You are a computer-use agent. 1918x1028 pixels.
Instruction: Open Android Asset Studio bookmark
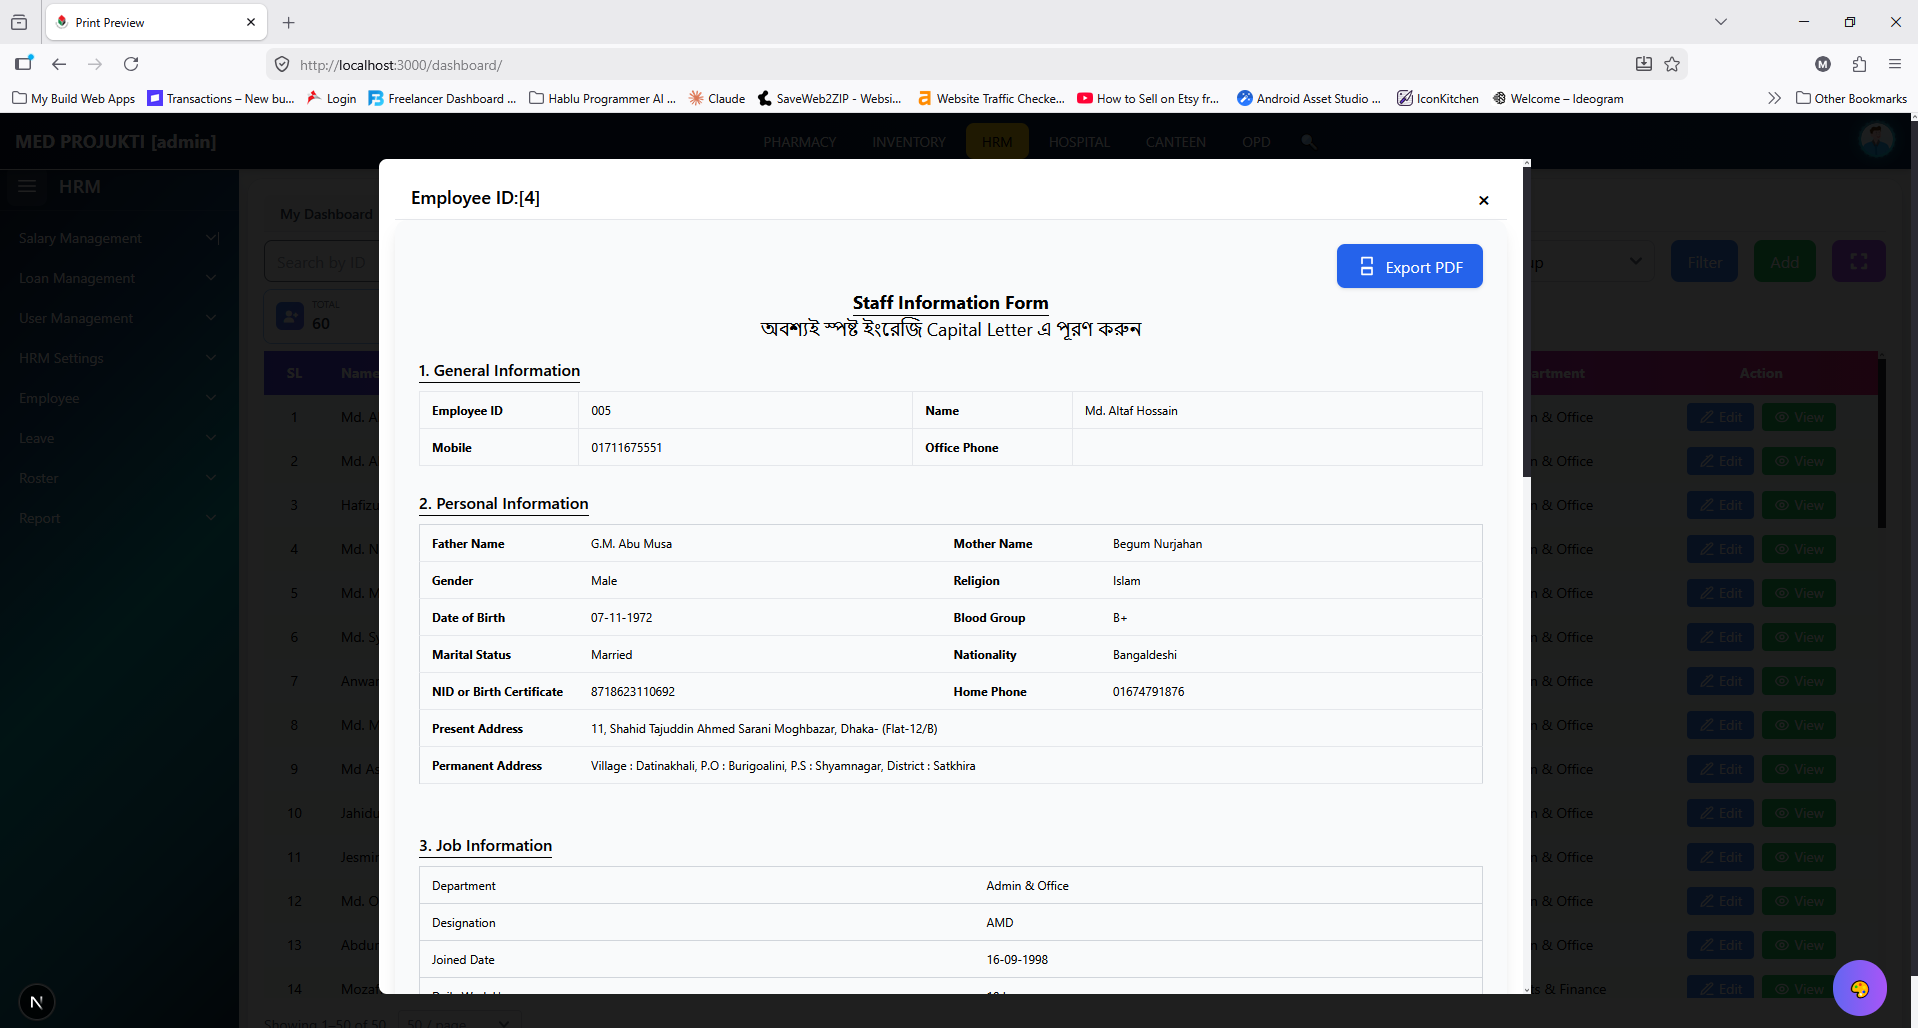1309,98
